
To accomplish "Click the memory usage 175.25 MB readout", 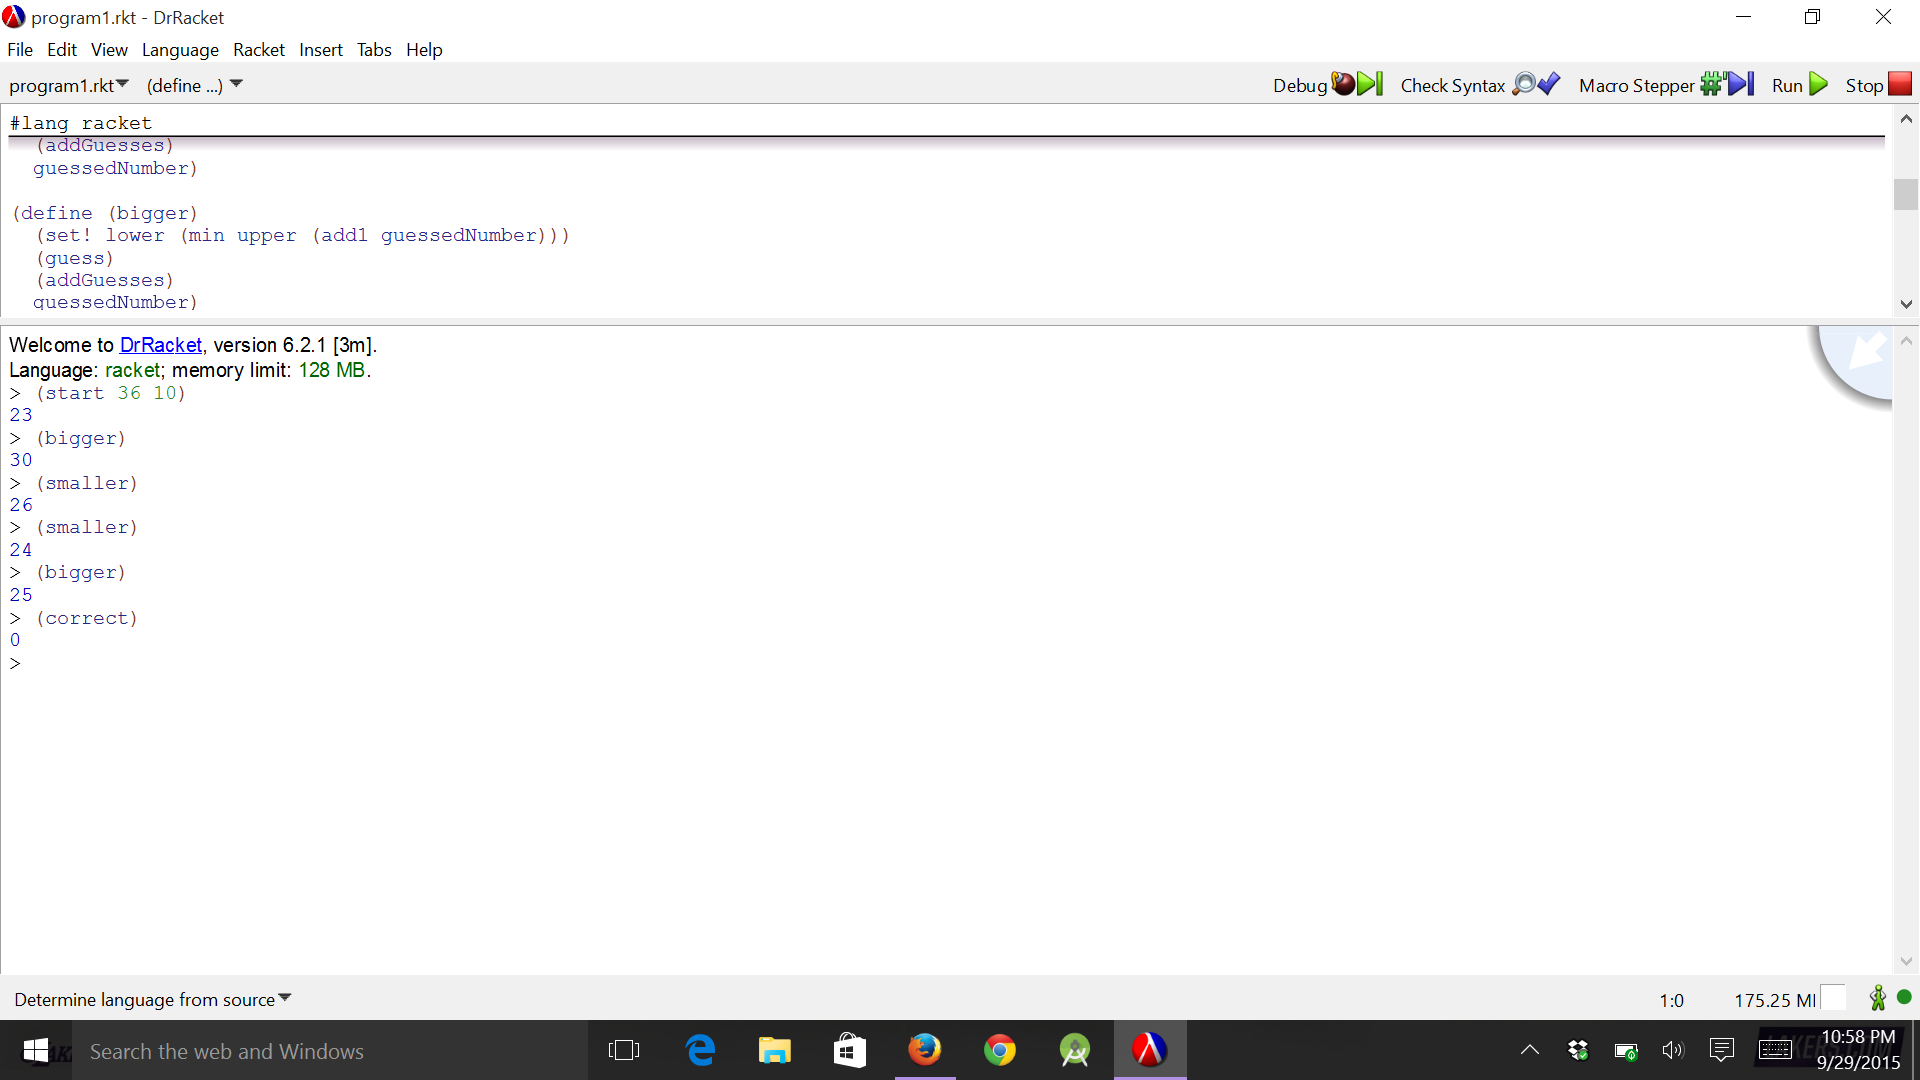I will [x=1774, y=1000].
